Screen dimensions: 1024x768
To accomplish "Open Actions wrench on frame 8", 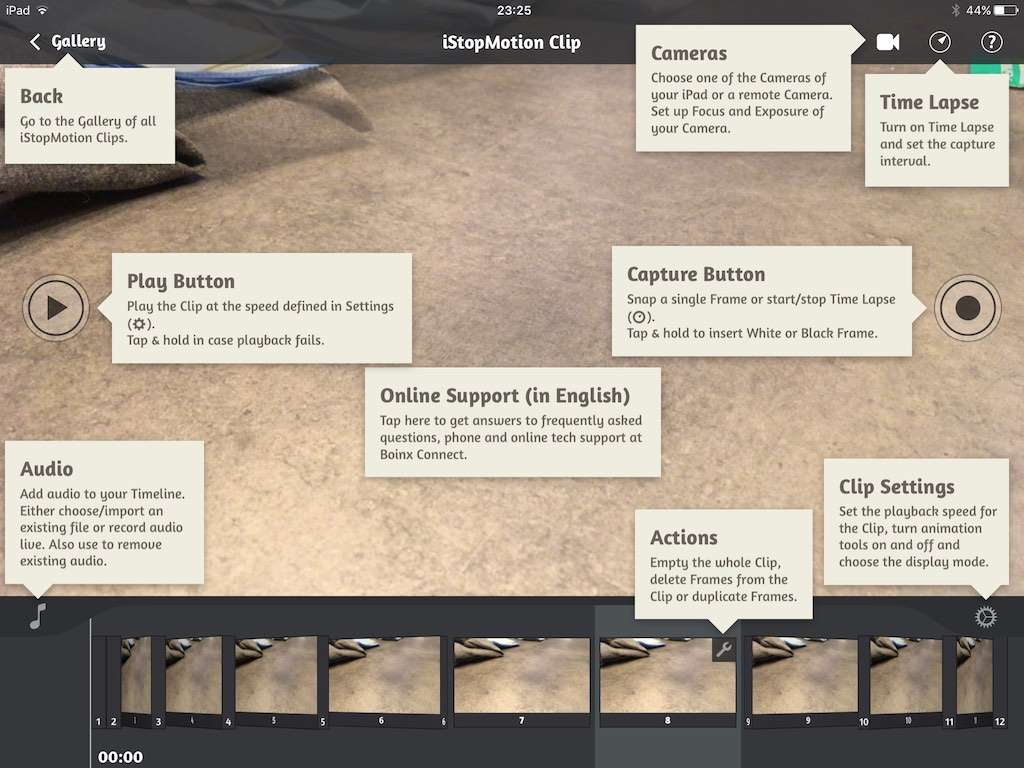I will 724,649.
